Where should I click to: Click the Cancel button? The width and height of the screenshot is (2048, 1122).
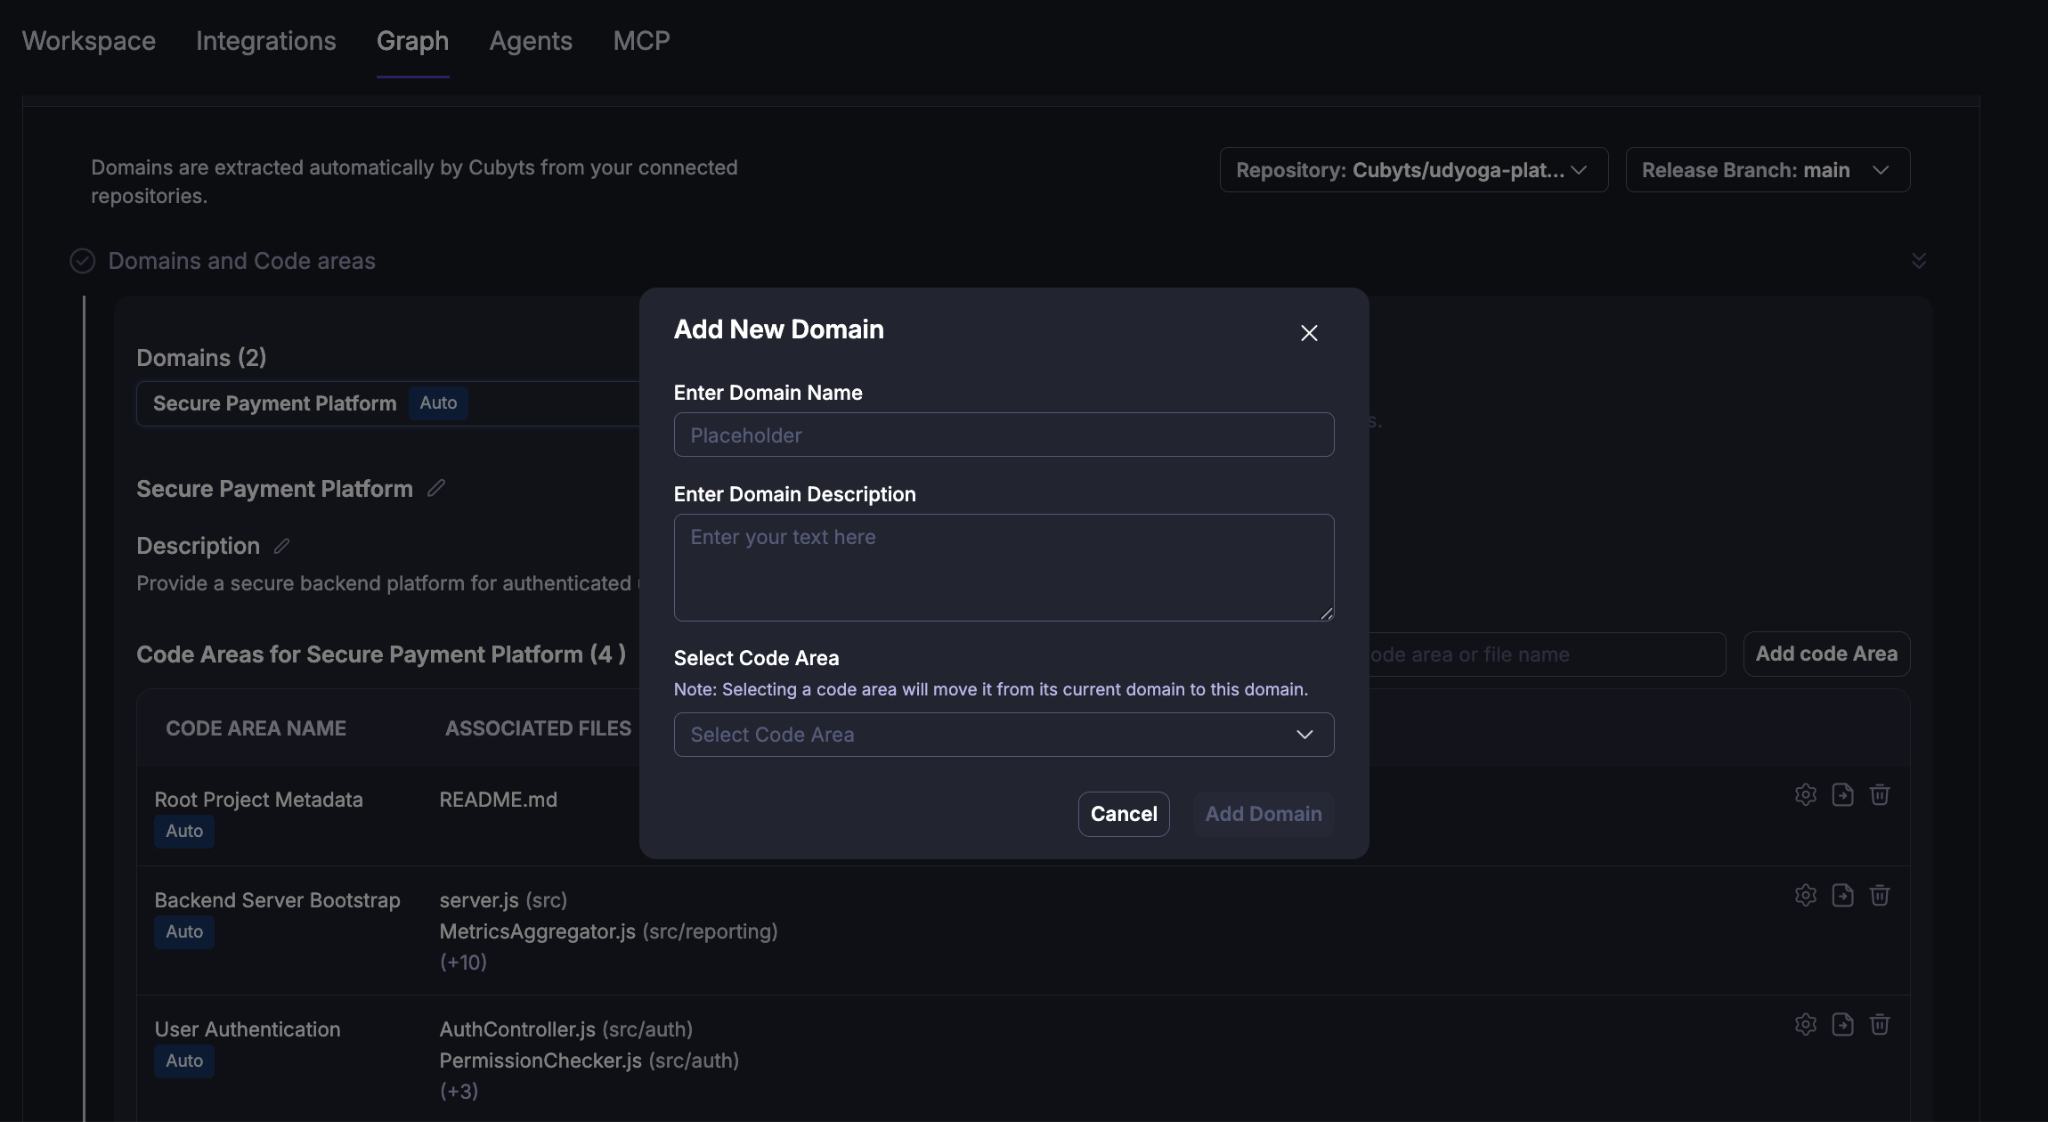pyautogui.click(x=1123, y=814)
